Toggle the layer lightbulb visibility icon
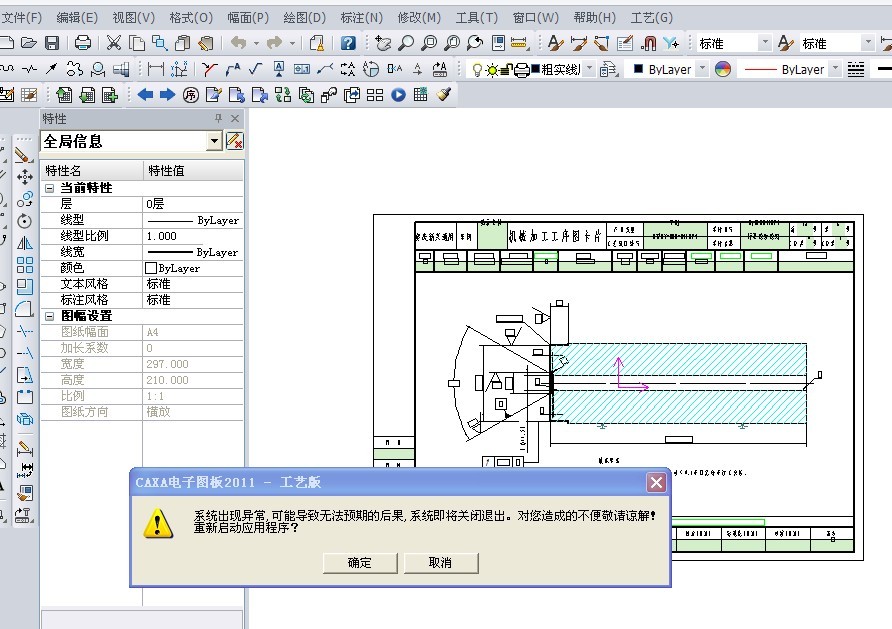The width and height of the screenshot is (892, 629). pos(477,69)
